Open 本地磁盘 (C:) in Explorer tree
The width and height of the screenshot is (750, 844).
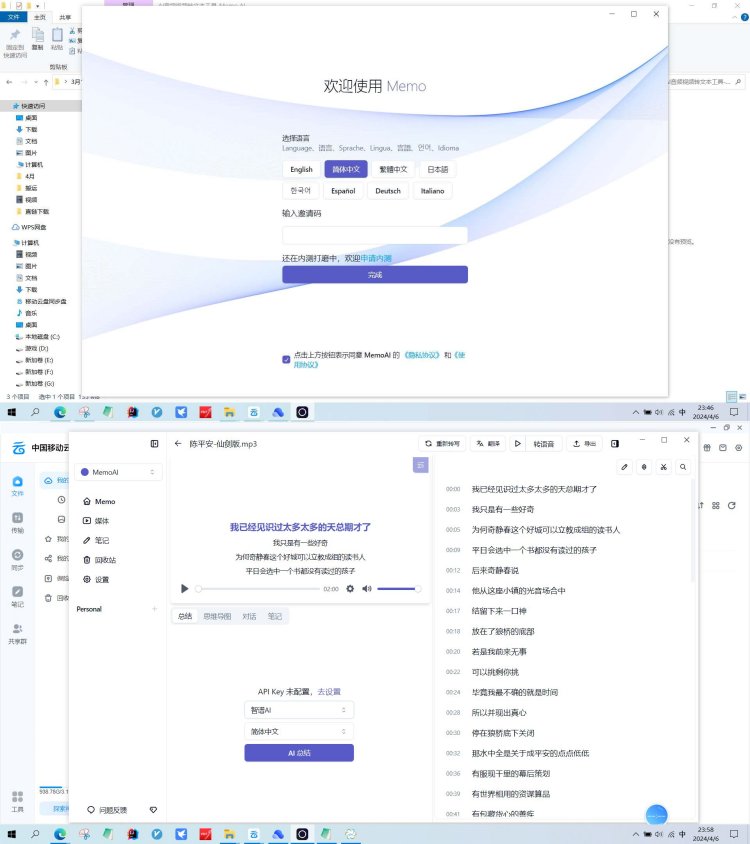click(x=38, y=336)
